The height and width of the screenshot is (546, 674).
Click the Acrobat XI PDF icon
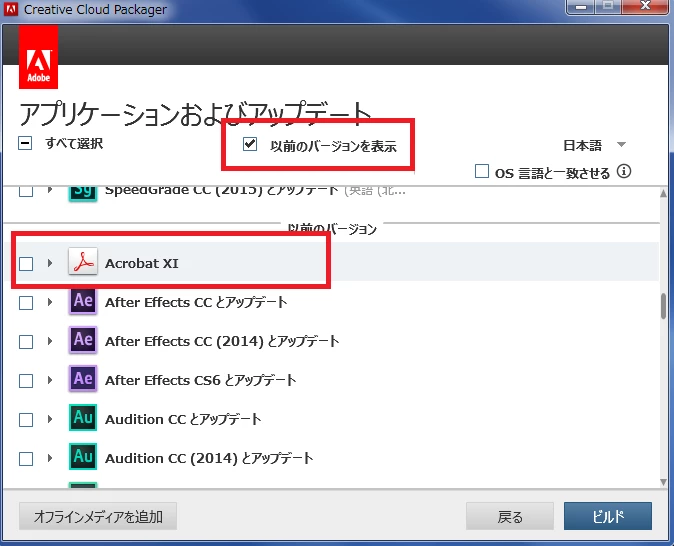tap(83, 261)
